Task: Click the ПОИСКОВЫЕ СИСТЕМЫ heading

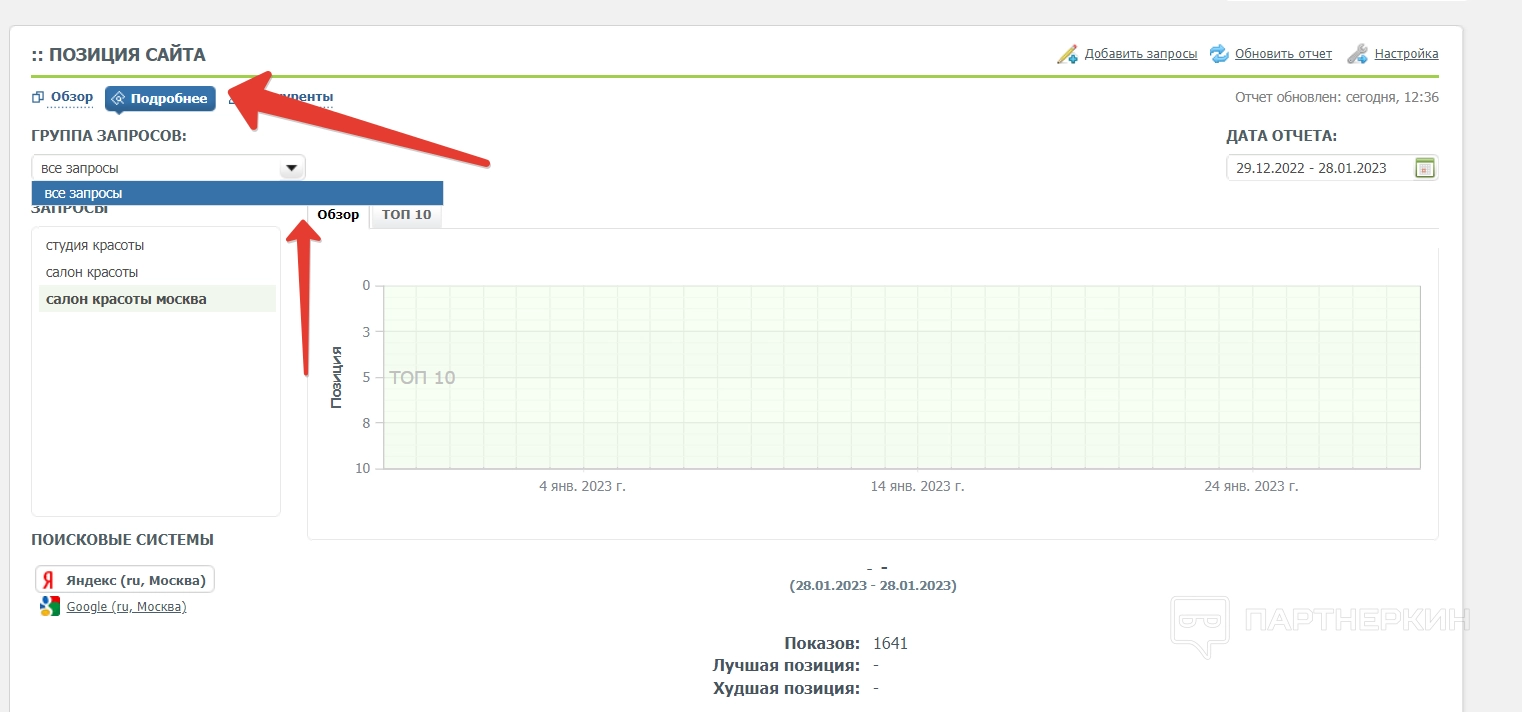Action: [123, 540]
